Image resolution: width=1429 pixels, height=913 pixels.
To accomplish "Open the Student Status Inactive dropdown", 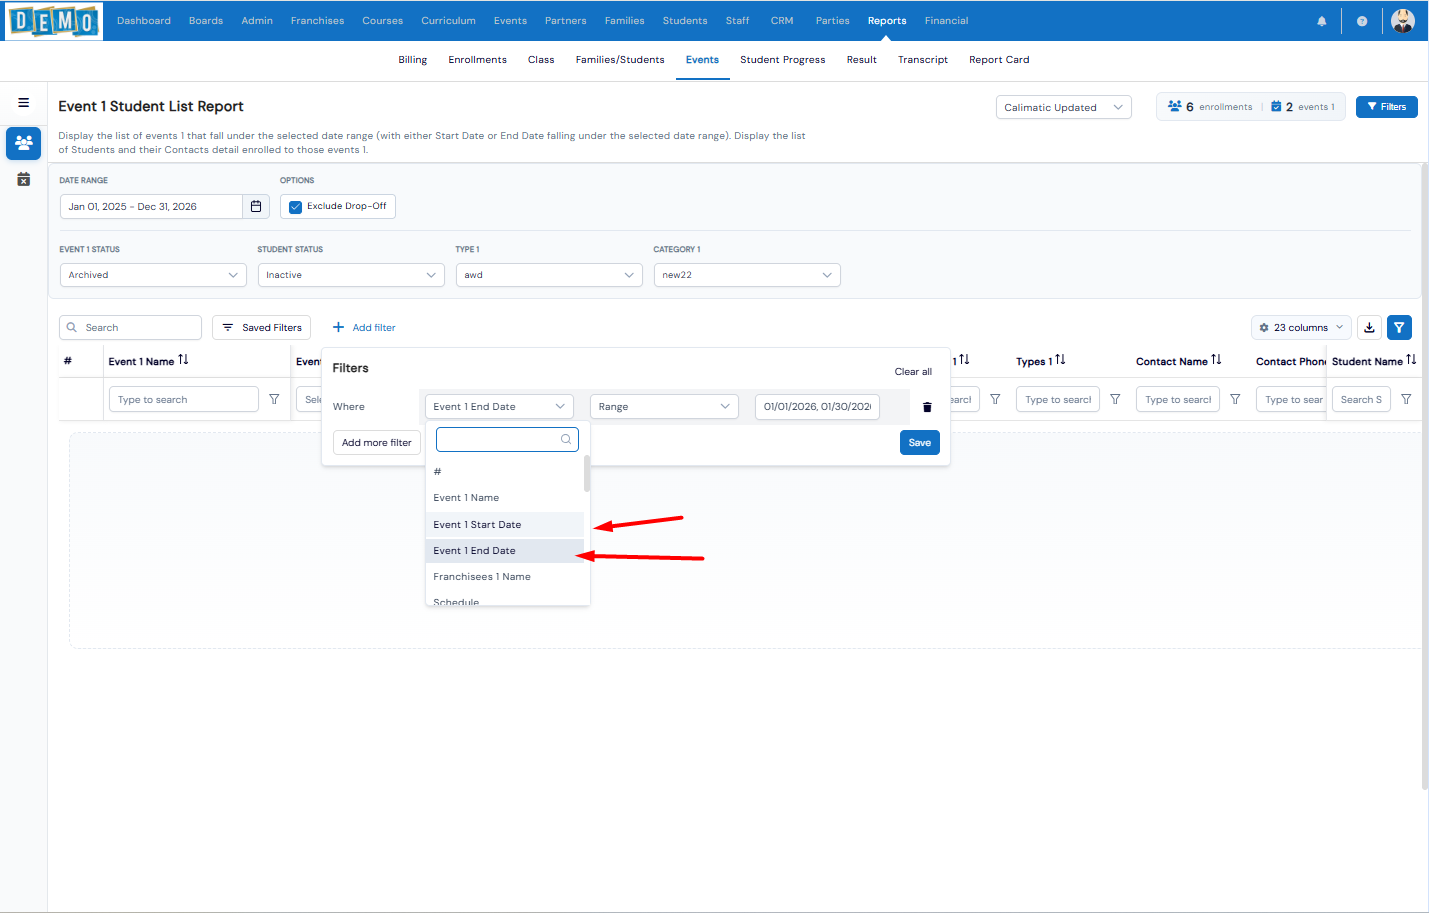I will [x=351, y=275].
